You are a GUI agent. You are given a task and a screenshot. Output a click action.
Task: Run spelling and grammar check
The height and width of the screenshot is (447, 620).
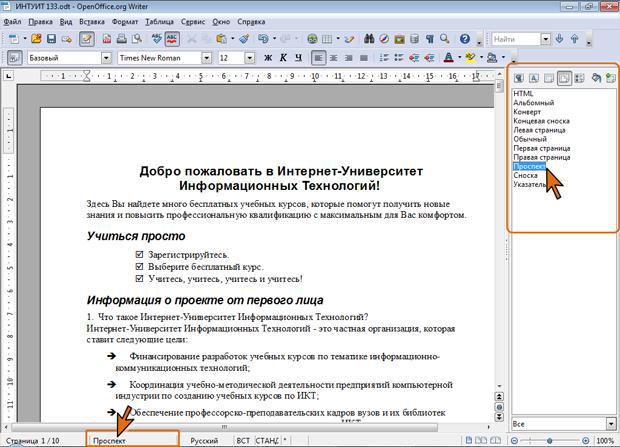pos(157,39)
